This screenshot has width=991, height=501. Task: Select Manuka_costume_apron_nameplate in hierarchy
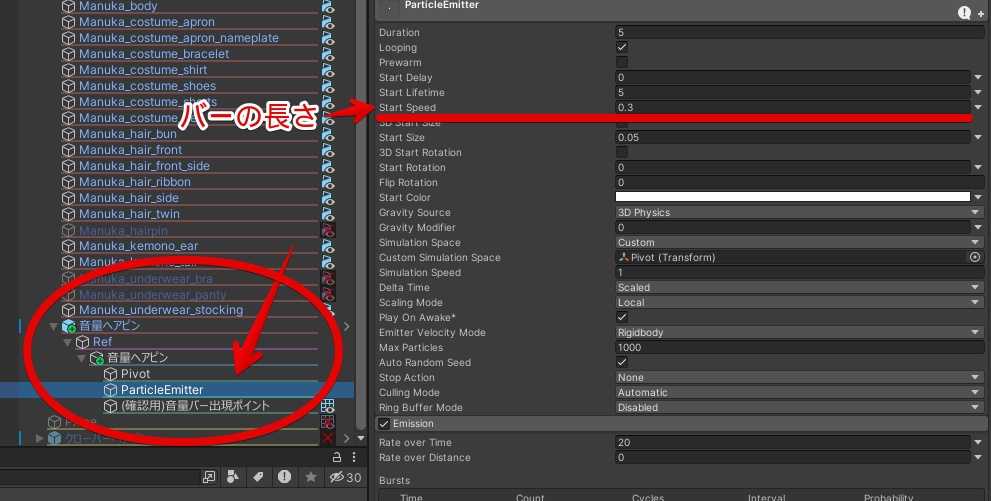[178, 38]
